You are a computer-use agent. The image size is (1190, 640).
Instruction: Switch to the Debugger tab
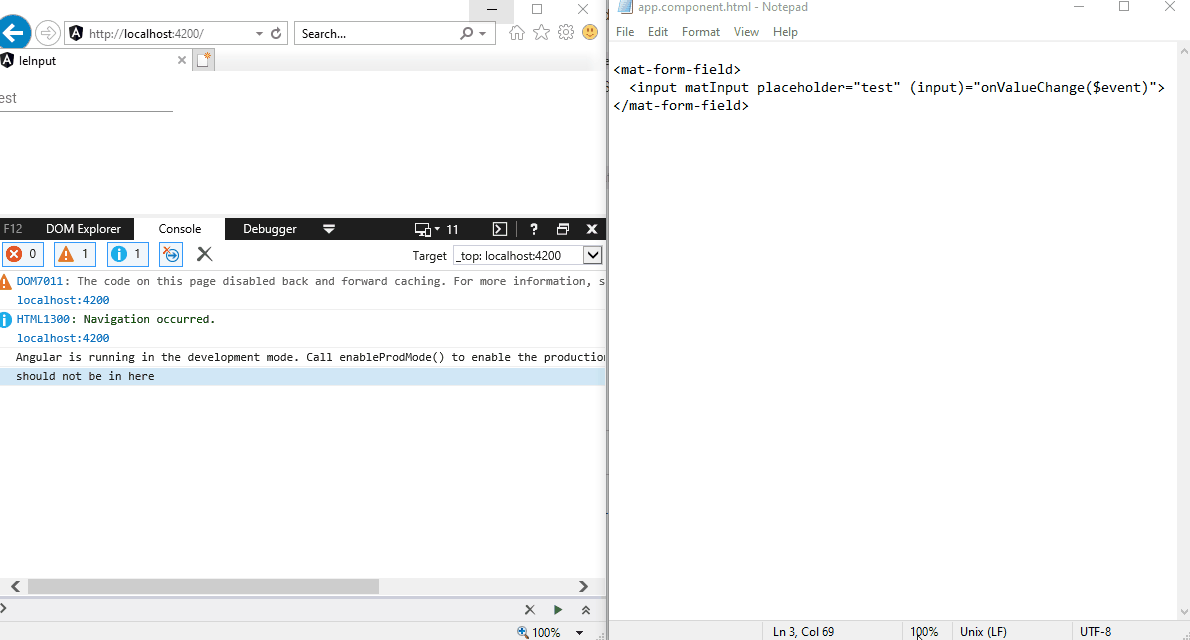coord(269,229)
